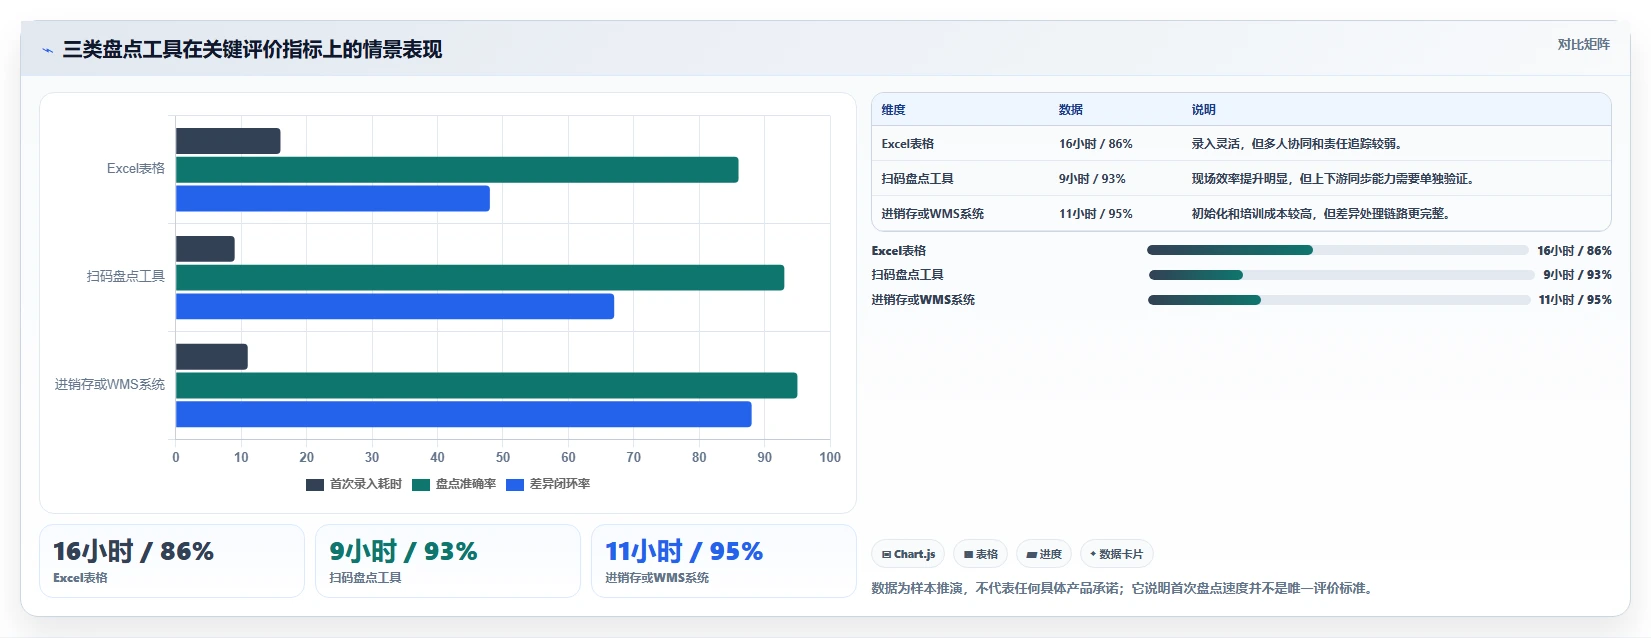This screenshot has height=638, width=1651.
Task: Select the 进度 tag
Action: point(1044,554)
